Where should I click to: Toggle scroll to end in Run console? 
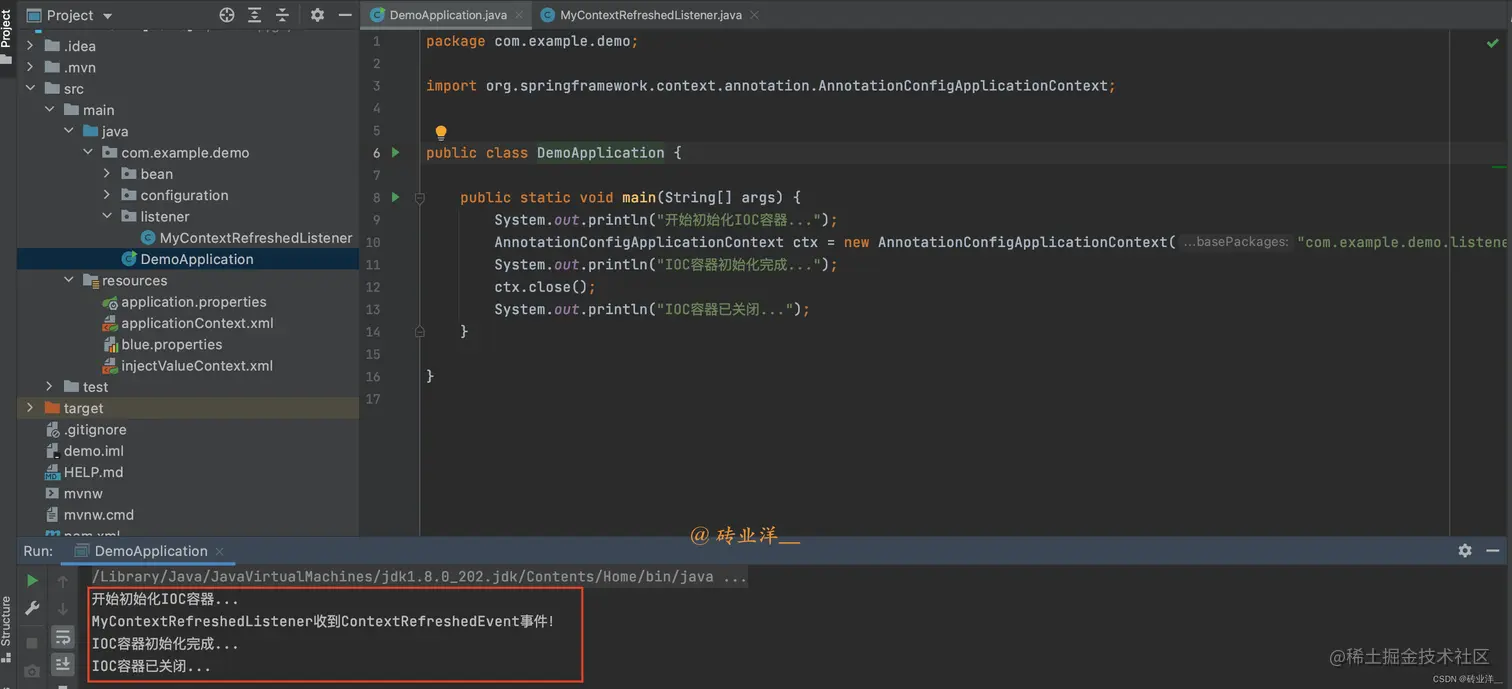(63, 664)
